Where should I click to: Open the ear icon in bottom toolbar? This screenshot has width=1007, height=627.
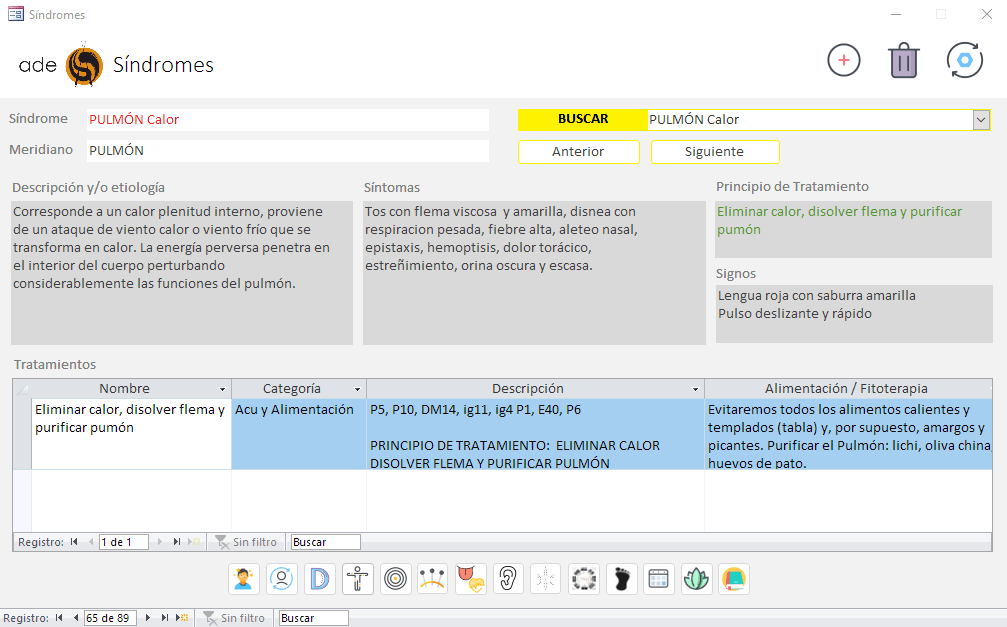pyautogui.click(x=509, y=579)
